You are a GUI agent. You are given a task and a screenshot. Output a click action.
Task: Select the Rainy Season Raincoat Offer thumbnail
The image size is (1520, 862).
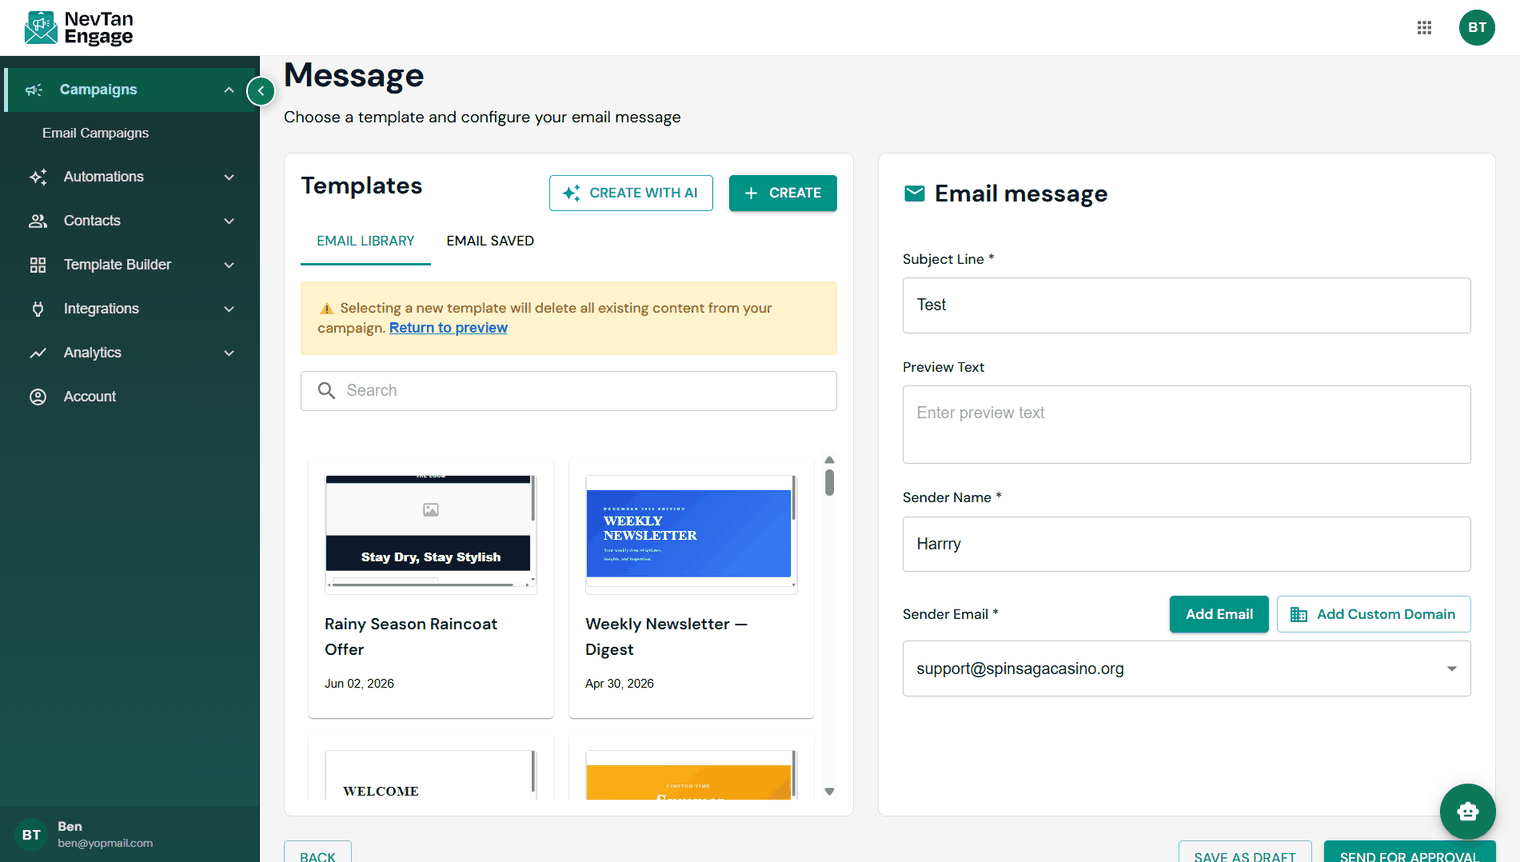coord(431,534)
